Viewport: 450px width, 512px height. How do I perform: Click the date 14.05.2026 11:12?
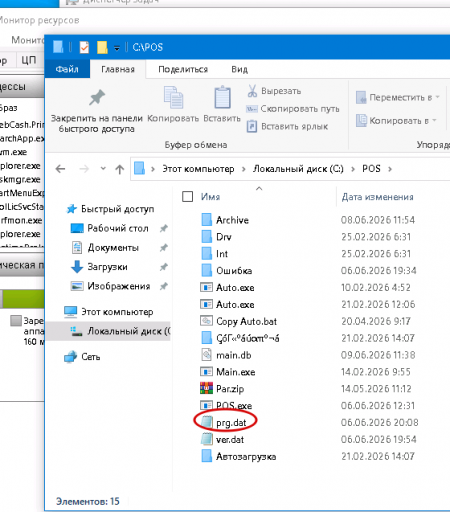click(x=376, y=389)
